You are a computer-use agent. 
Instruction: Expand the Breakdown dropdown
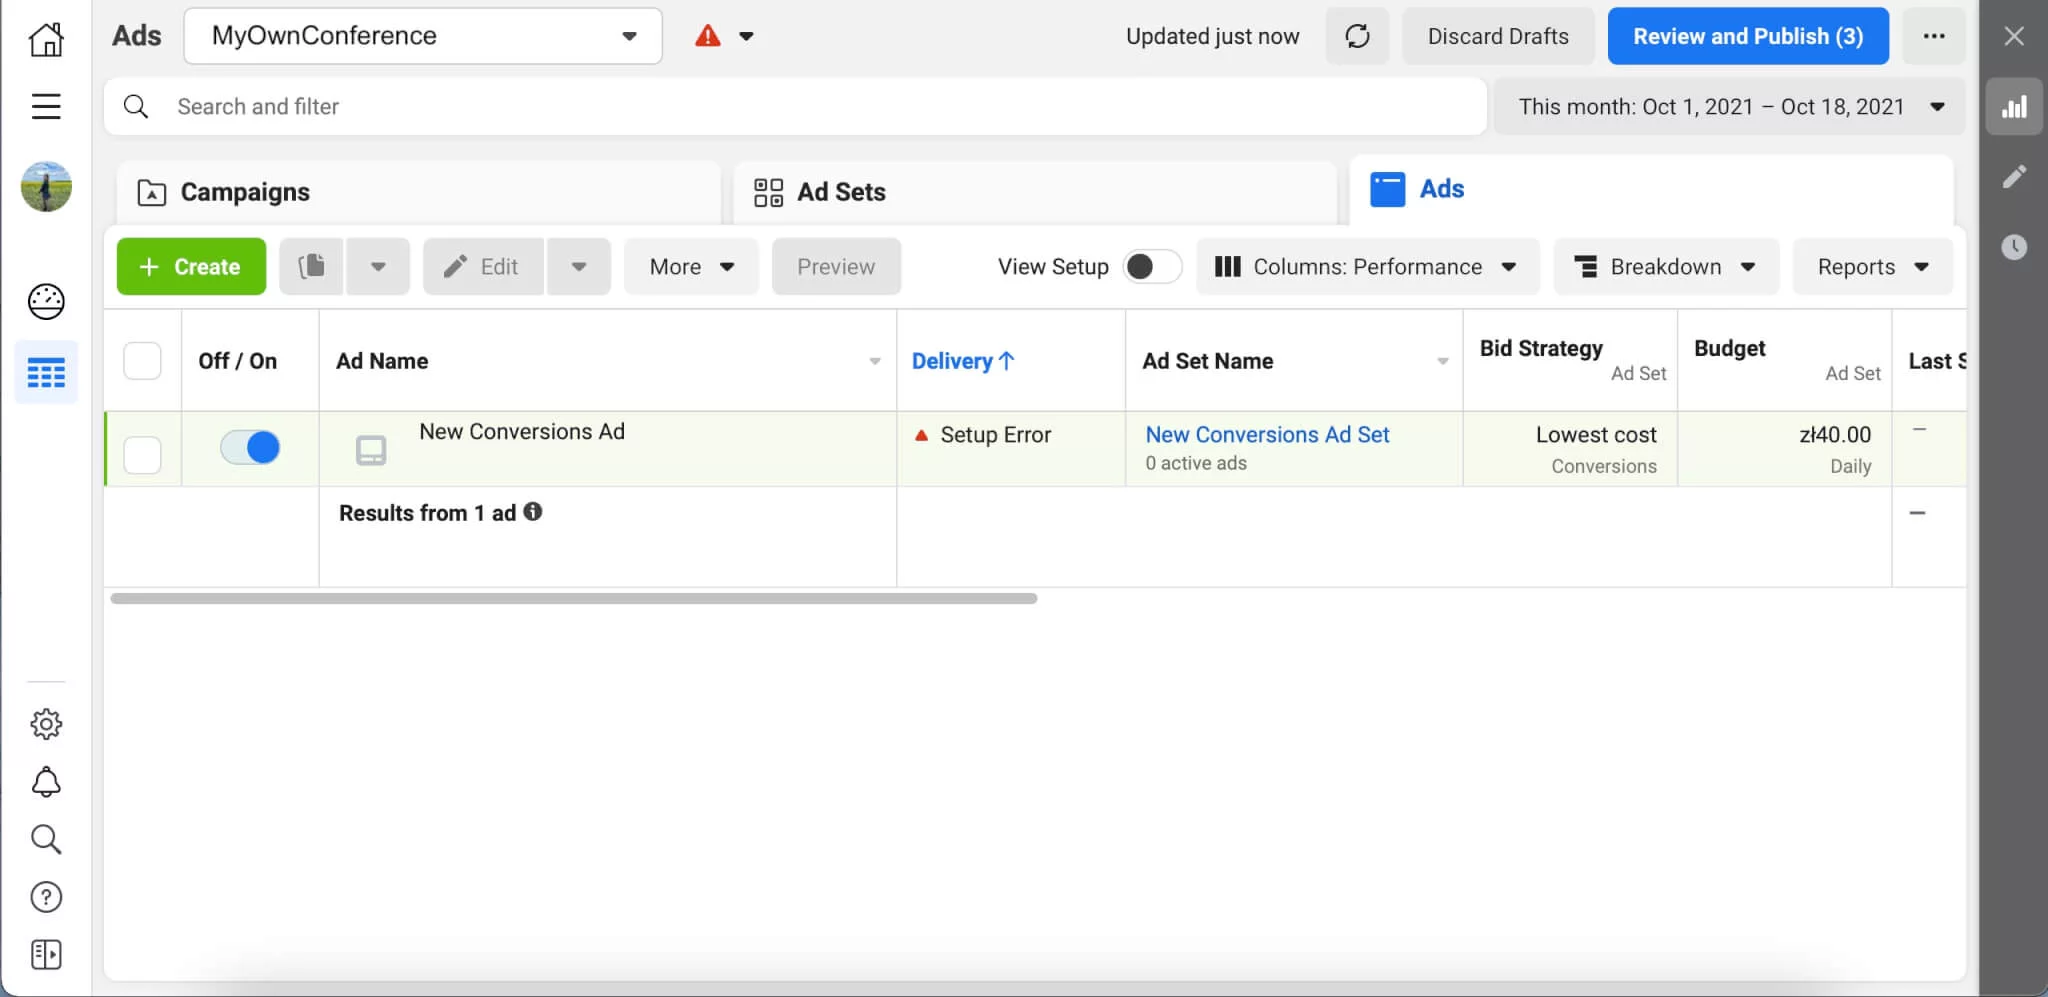(1664, 266)
